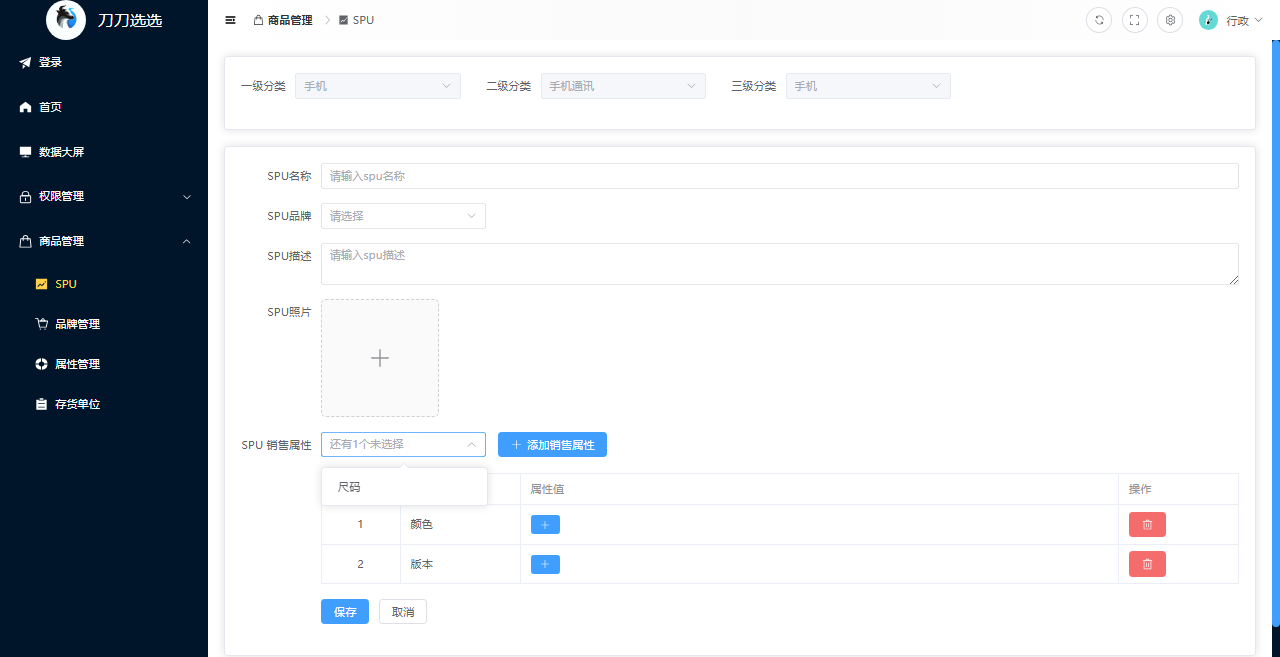Click the bag icon beside sidebar 商品管理
1280x657 pixels.
(x=25, y=241)
